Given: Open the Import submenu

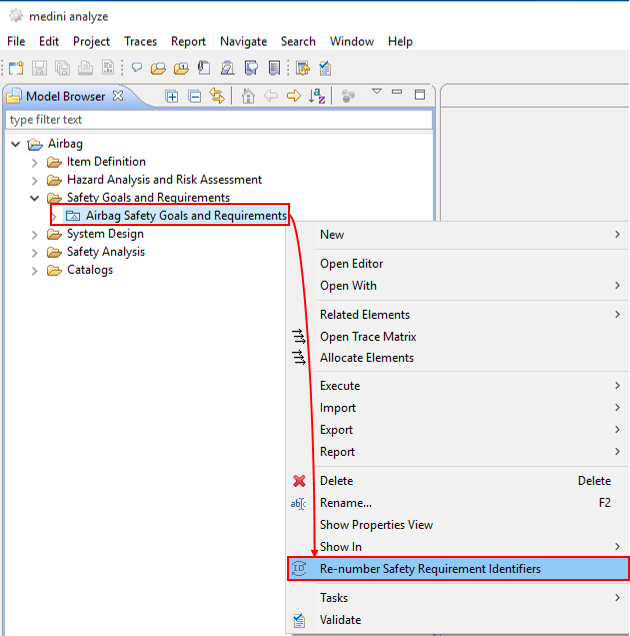Looking at the screenshot, I should [458, 408].
